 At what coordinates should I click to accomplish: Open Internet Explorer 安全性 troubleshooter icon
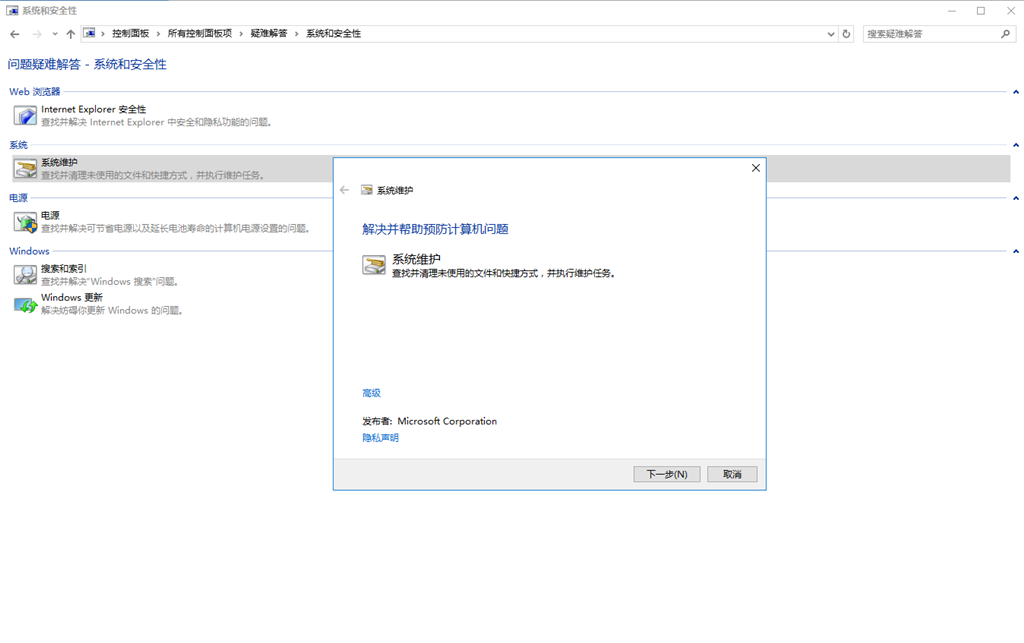[x=25, y=116]
